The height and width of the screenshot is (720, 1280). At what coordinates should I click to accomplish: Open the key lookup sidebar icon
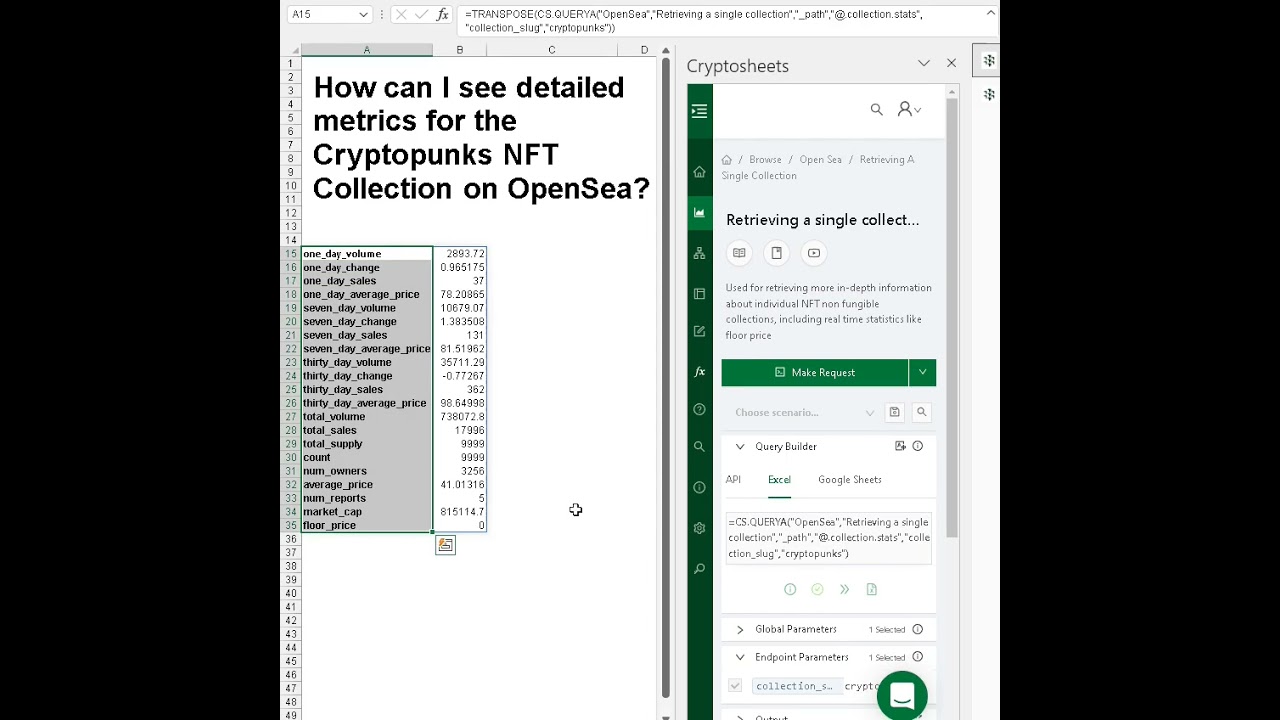699,568
